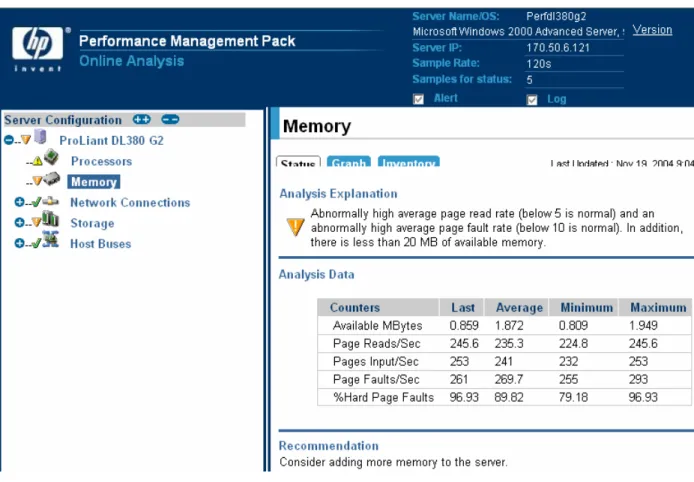This screenshot has width=694, height=482.
Task: Select Processors in server tree
Action: pos(101,161)
